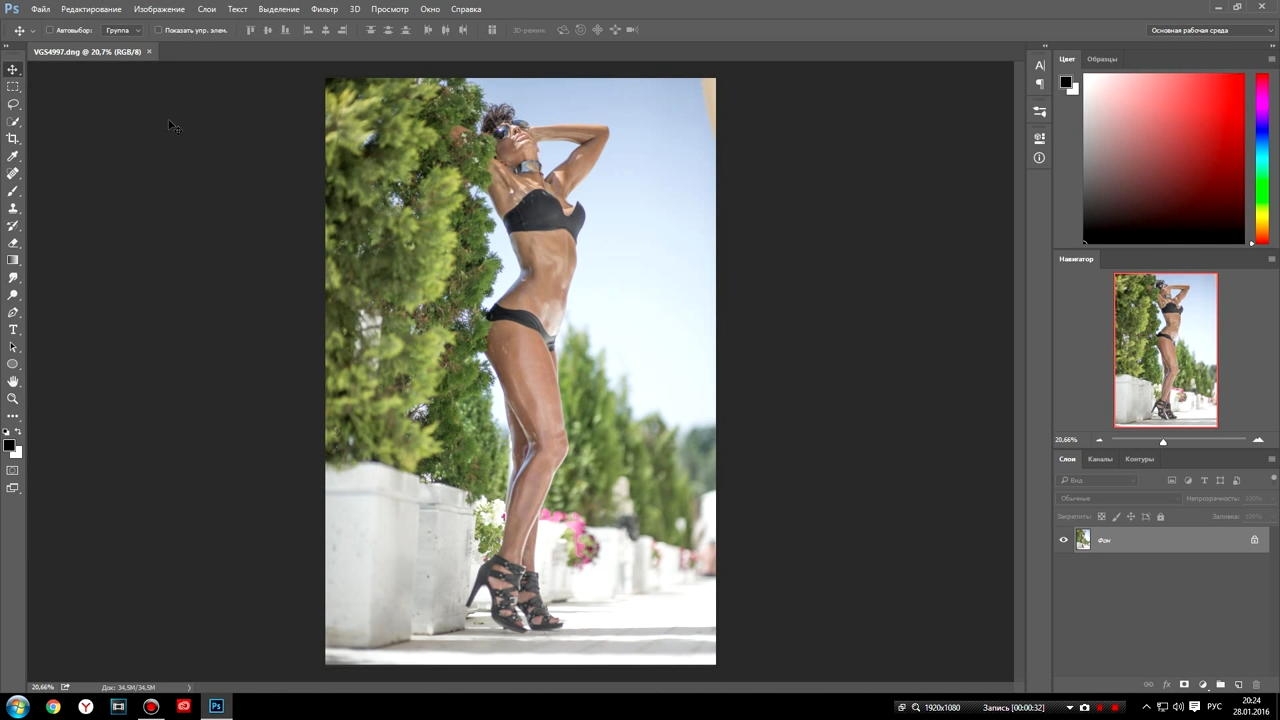Select the Move tool in the toolbox
1280x720 pixels.
(13, 69)
